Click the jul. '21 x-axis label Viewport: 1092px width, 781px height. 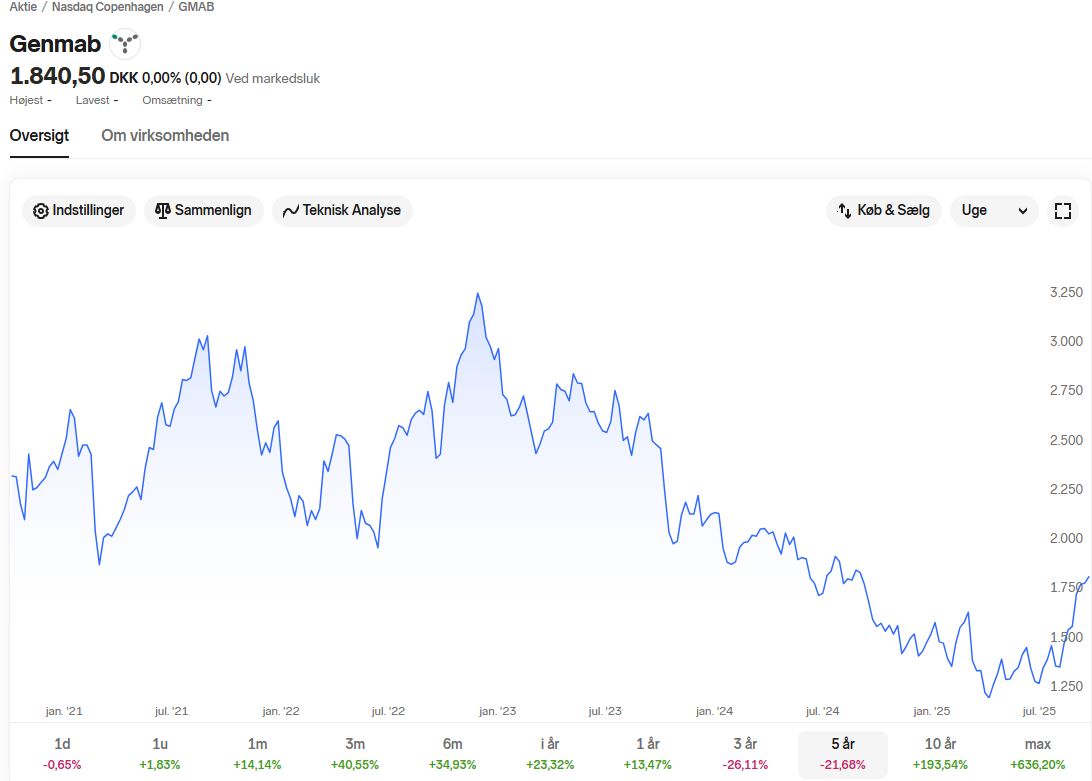point(171,711)
